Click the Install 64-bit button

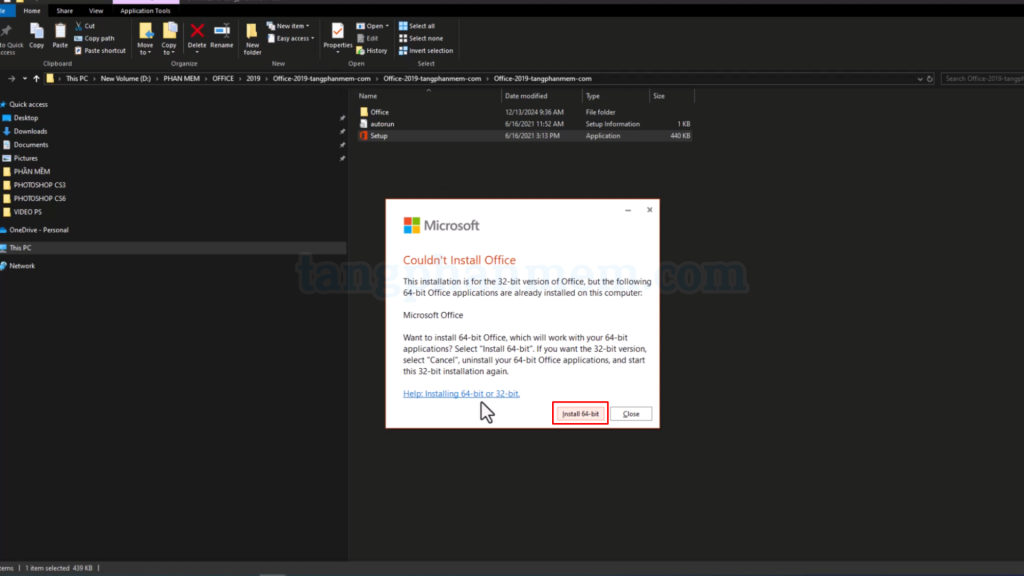point(580,413)
